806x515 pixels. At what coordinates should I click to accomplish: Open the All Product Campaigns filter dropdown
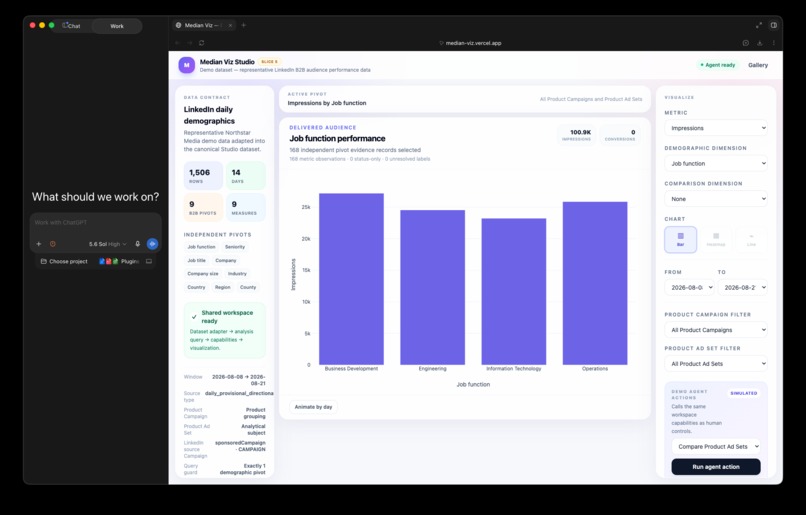(x=716, y=330)
